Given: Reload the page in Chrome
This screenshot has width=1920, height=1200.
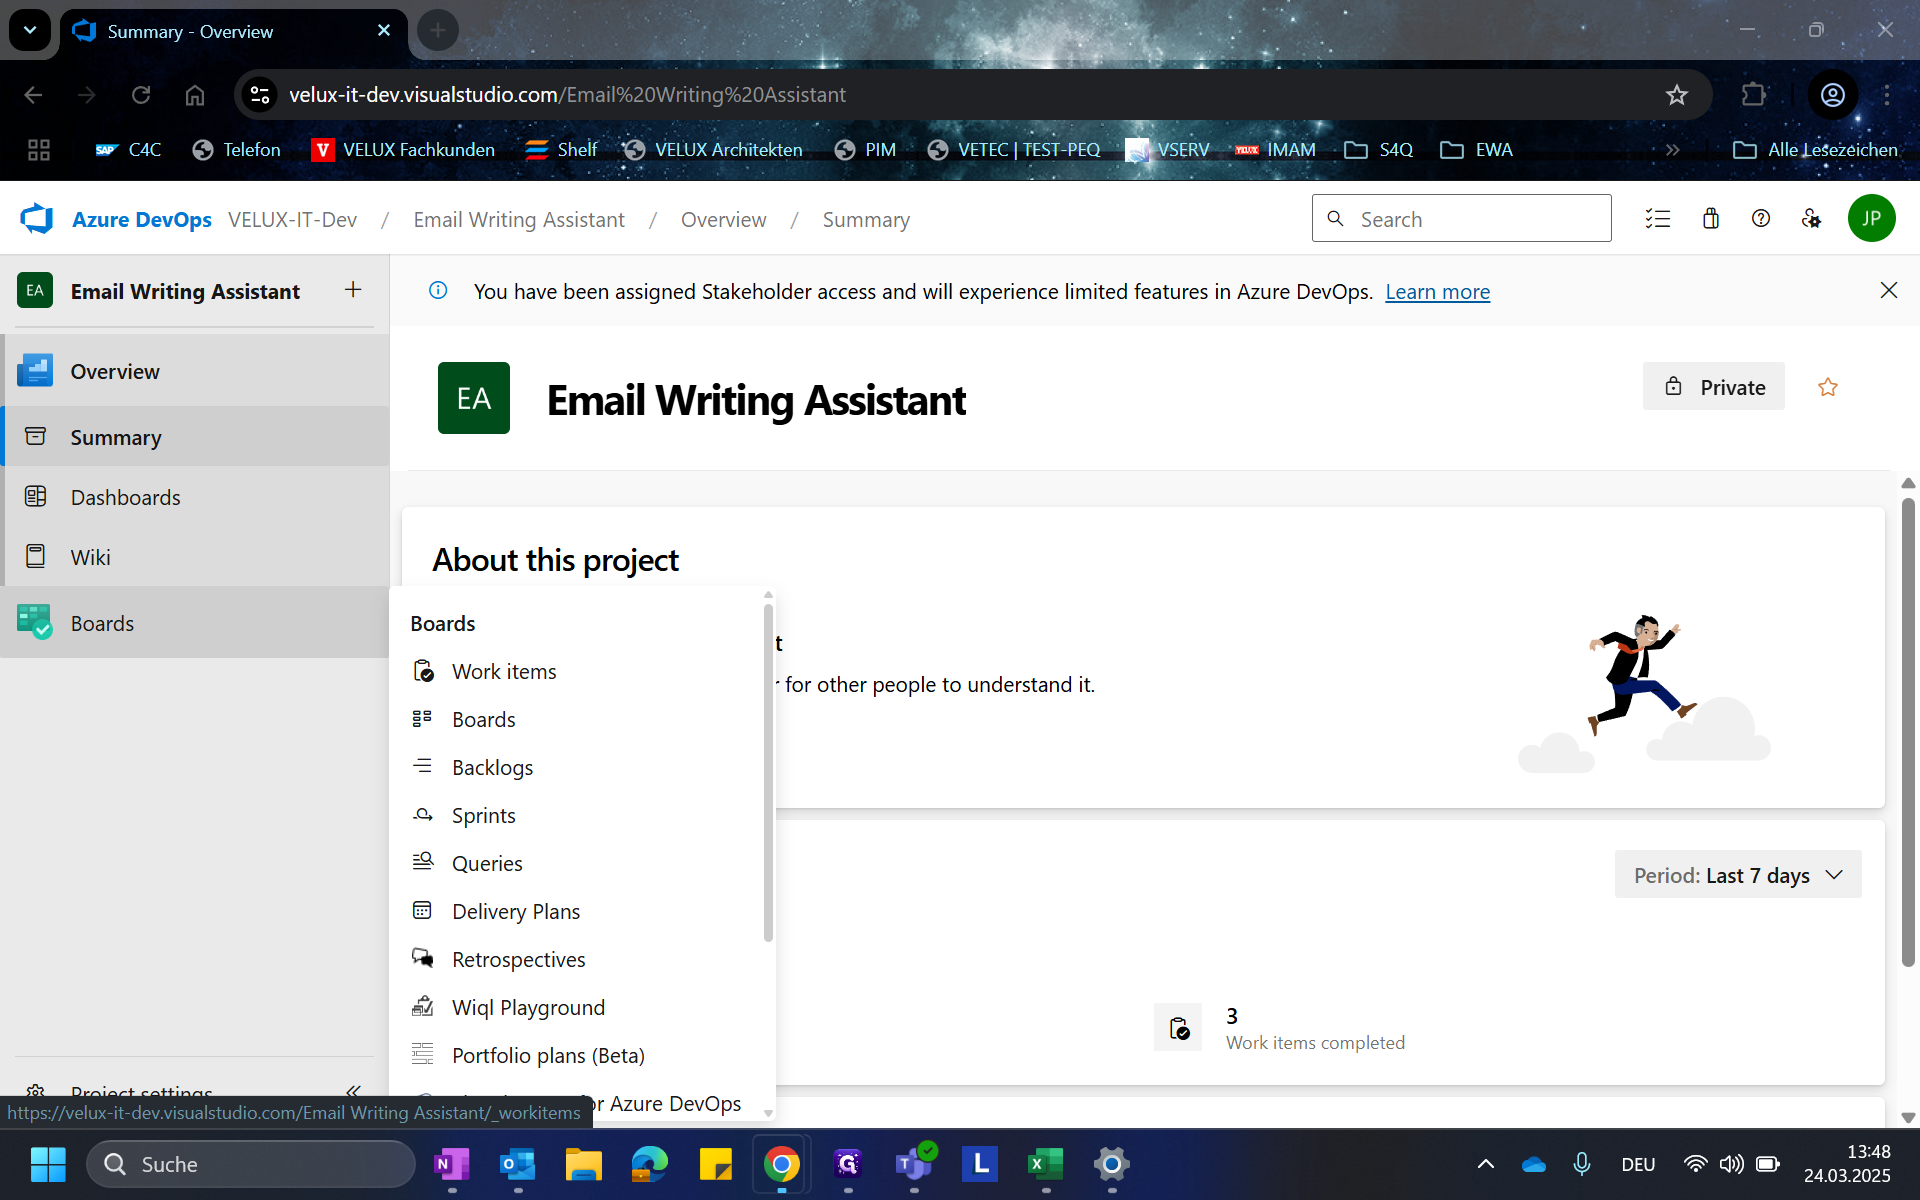Looking at the screenshot, I should pyautogui.click(x=141, y=94).
